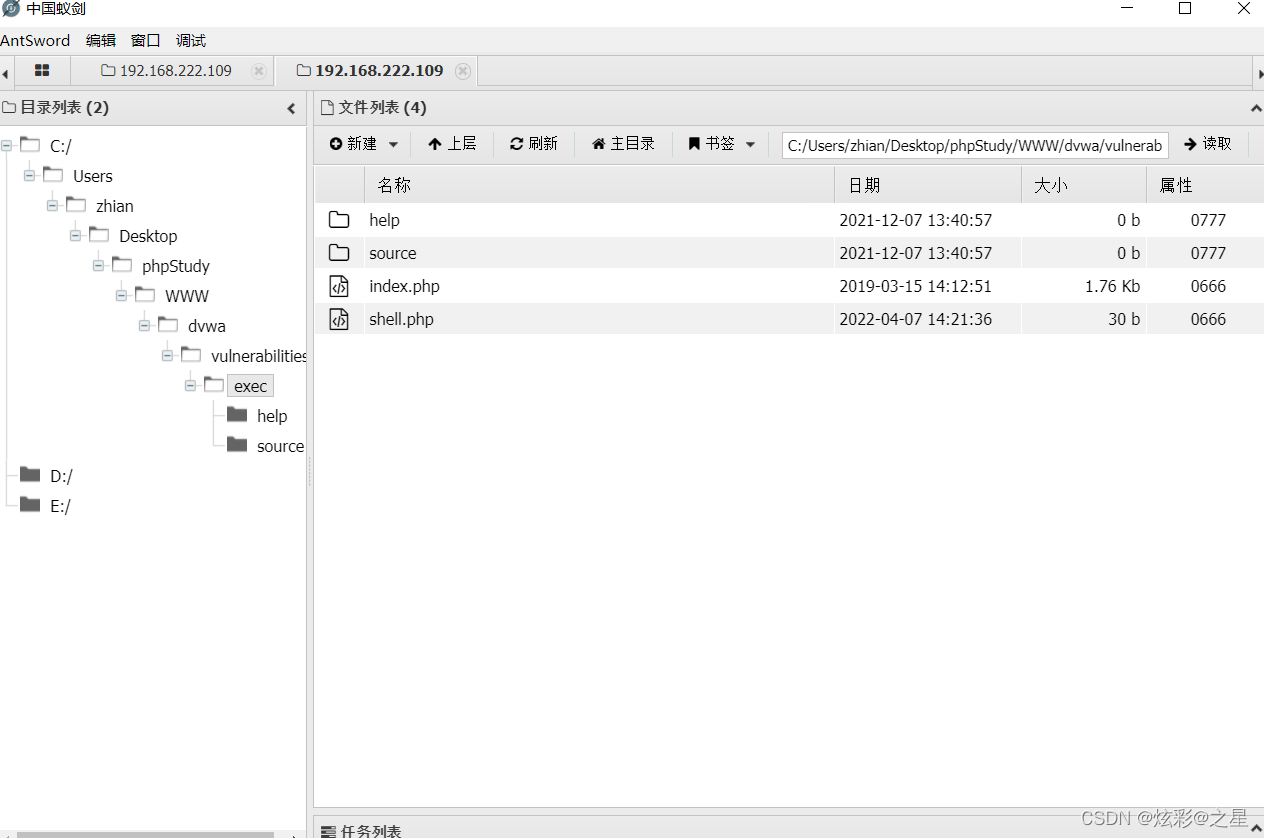This screenshot has height=838, width=1264.
Task: Sort by the 日期 column header
Action: coord(928,185)
